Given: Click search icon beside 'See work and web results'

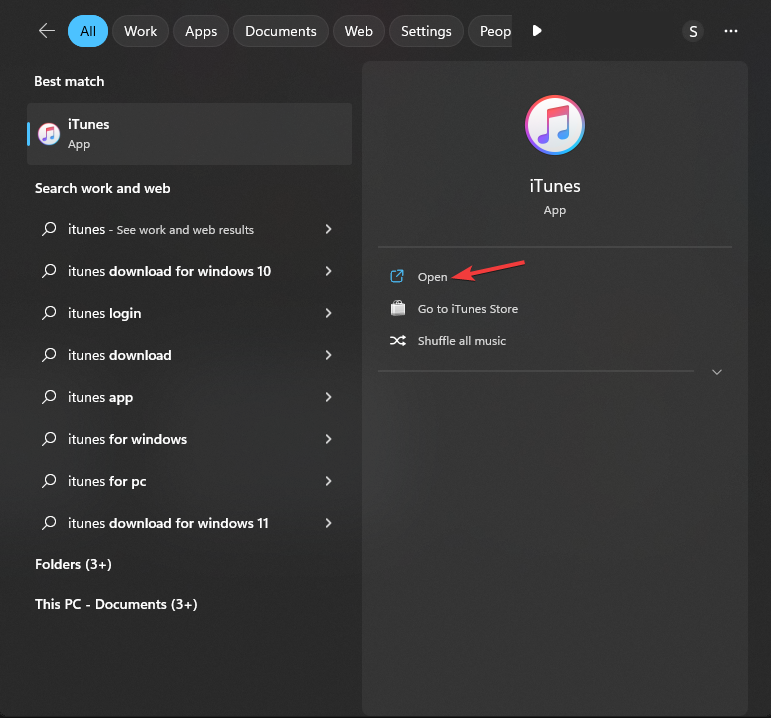Looking at the screenshot, I should (49, 229).
